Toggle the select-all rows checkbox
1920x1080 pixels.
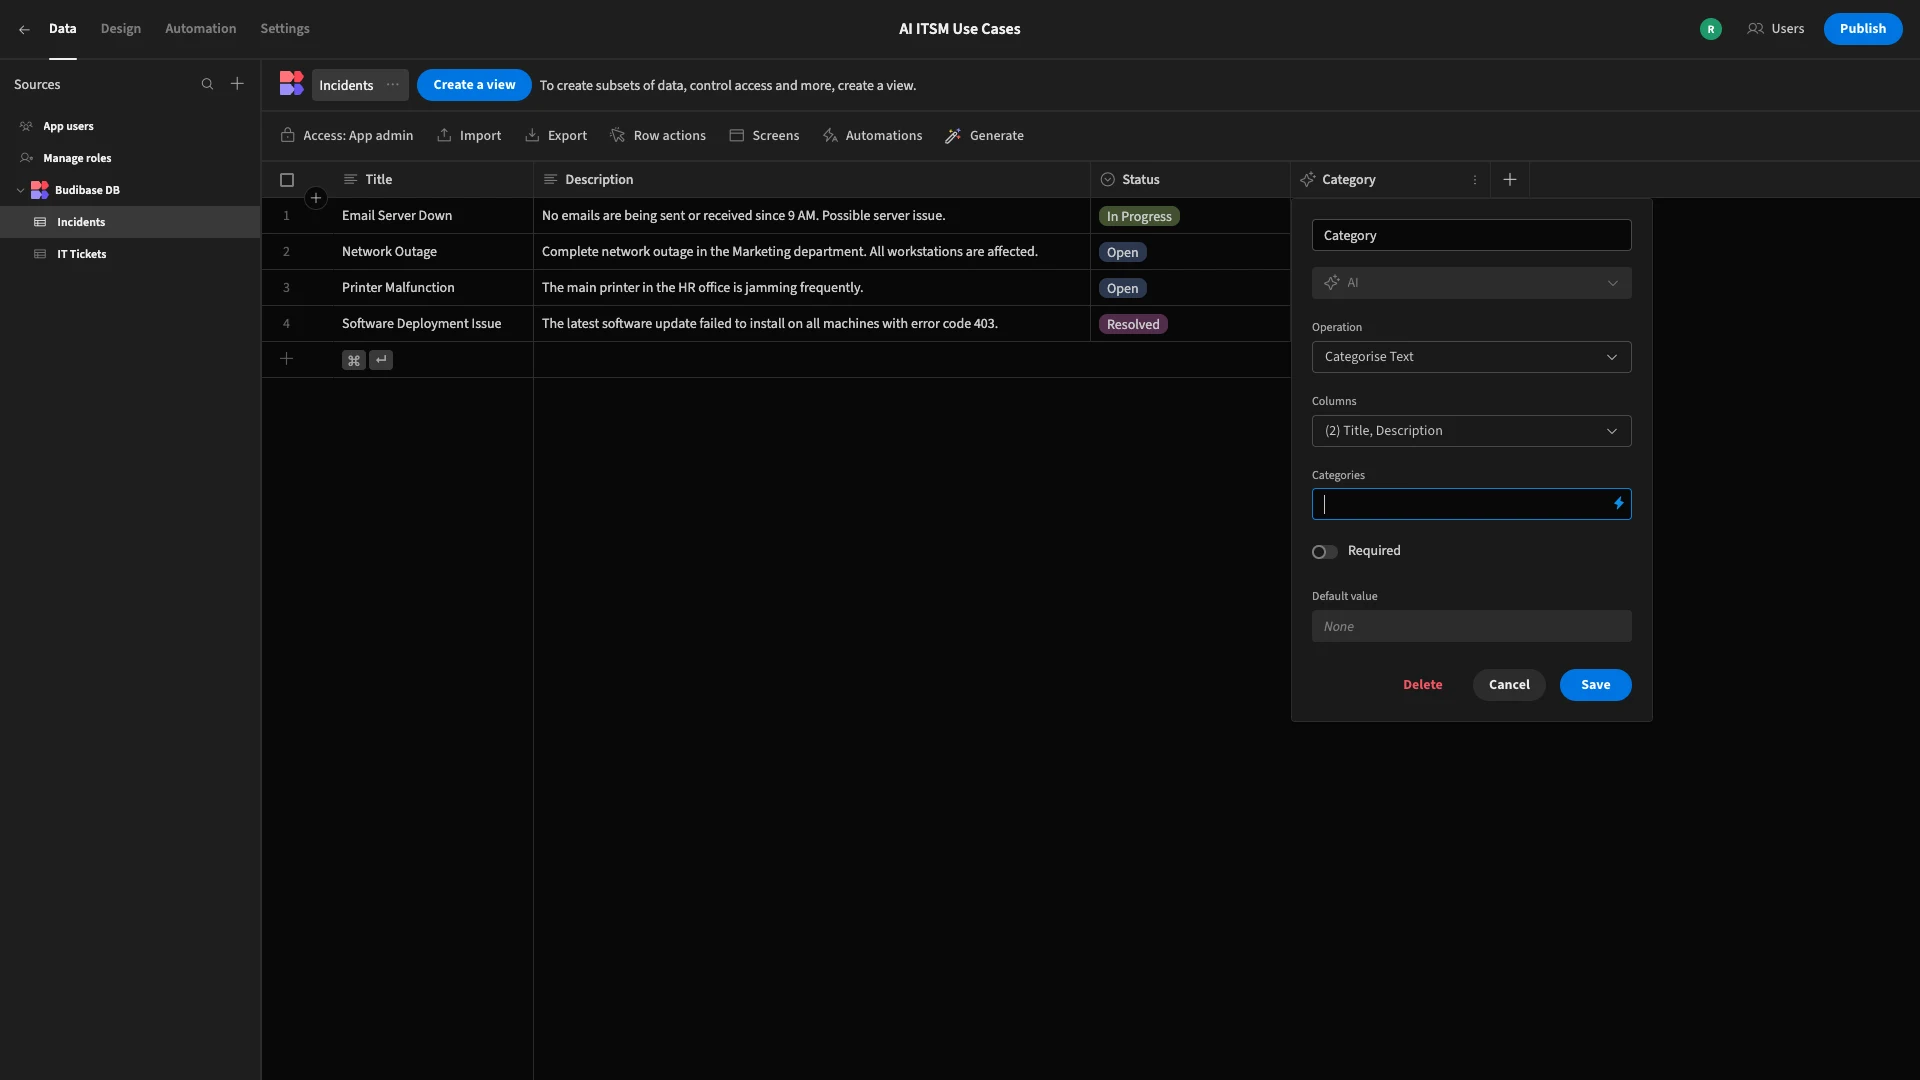(x=287, y=180)
